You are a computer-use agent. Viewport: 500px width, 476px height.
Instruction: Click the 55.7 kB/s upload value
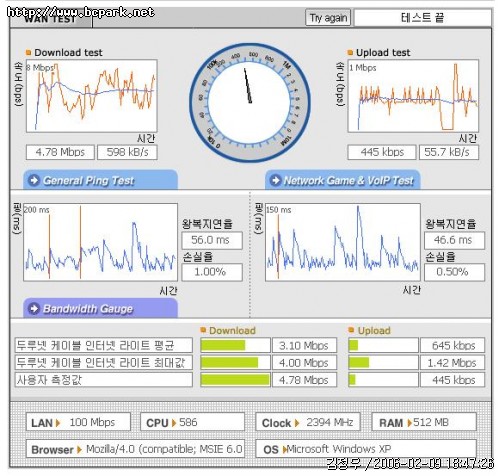tap(449, 152)
